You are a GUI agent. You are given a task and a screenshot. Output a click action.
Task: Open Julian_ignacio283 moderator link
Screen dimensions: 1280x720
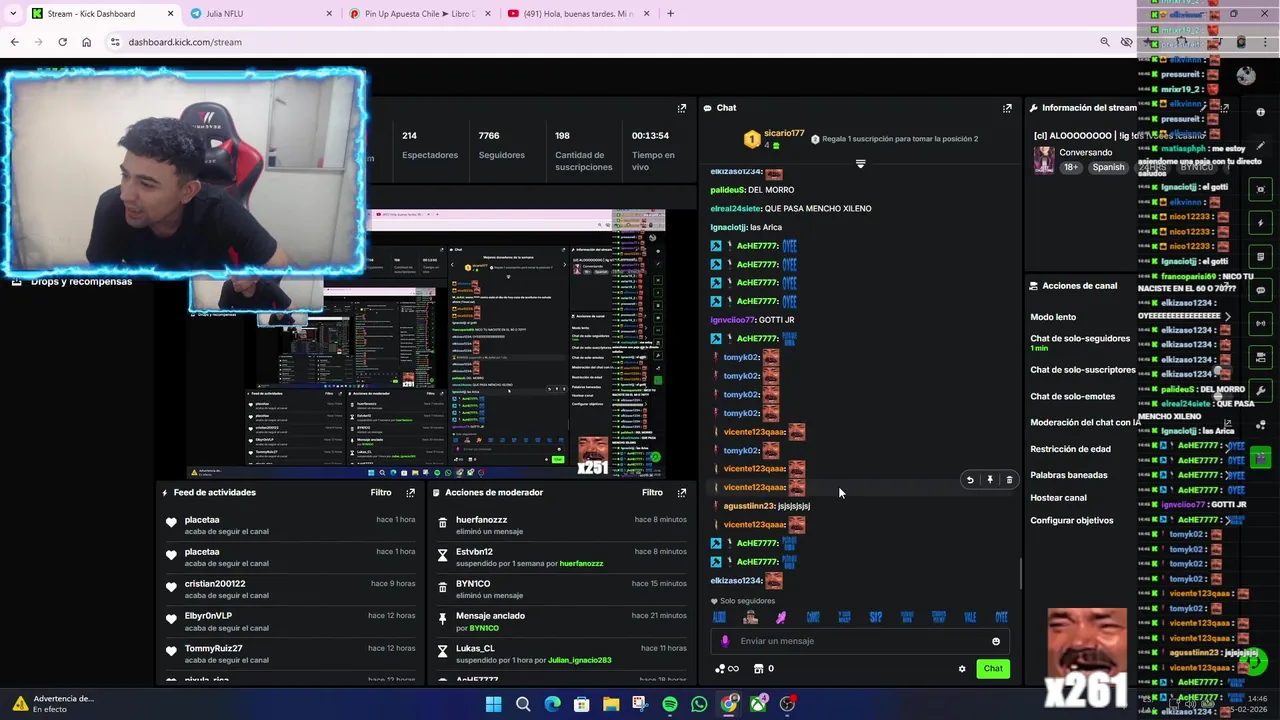click(579, 661)
